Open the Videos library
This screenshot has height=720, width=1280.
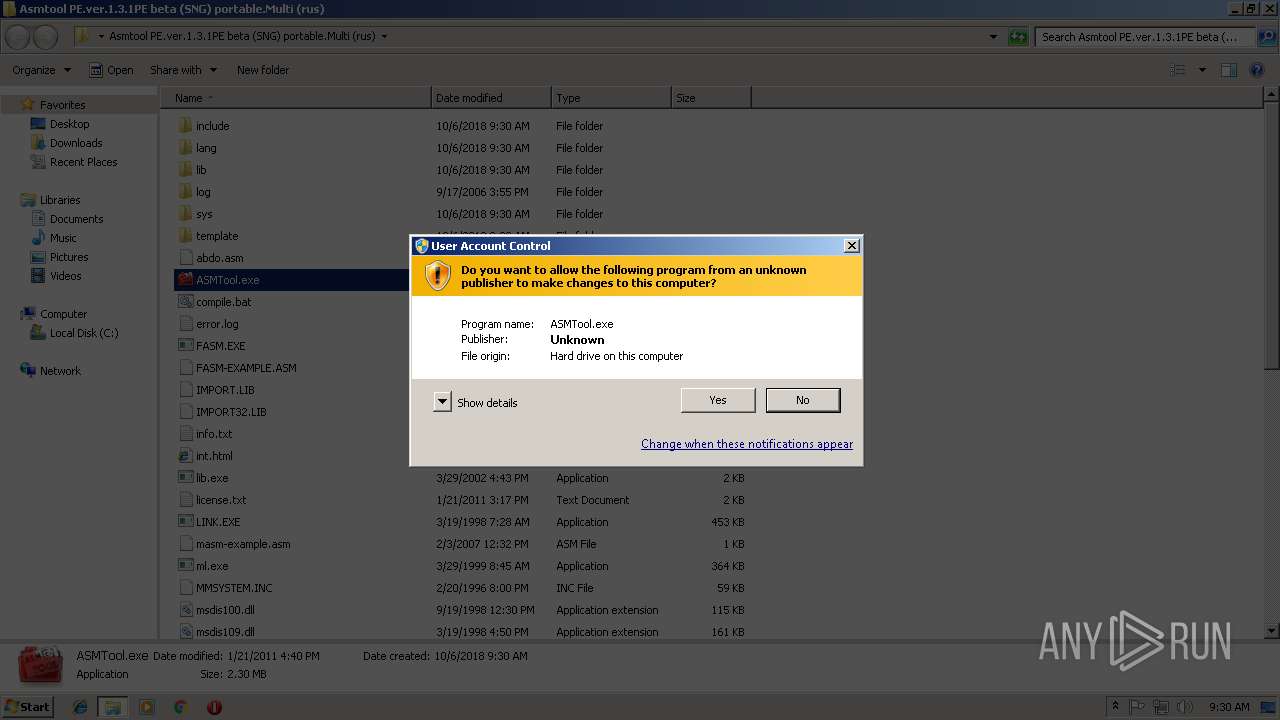click(x=65, y=276)
